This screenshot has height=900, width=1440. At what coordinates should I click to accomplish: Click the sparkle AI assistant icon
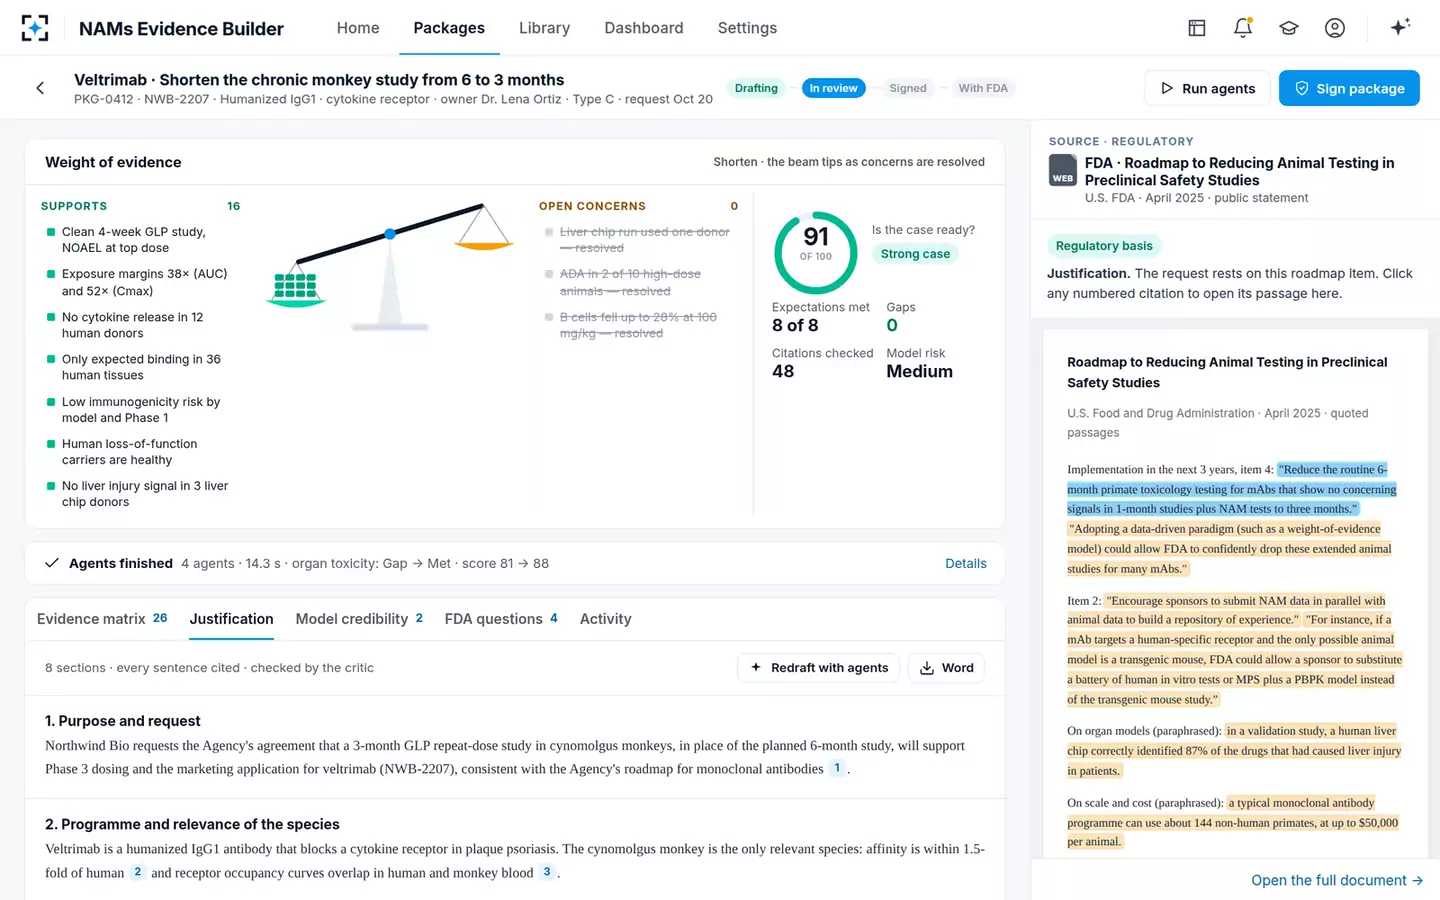(1400, 27)
